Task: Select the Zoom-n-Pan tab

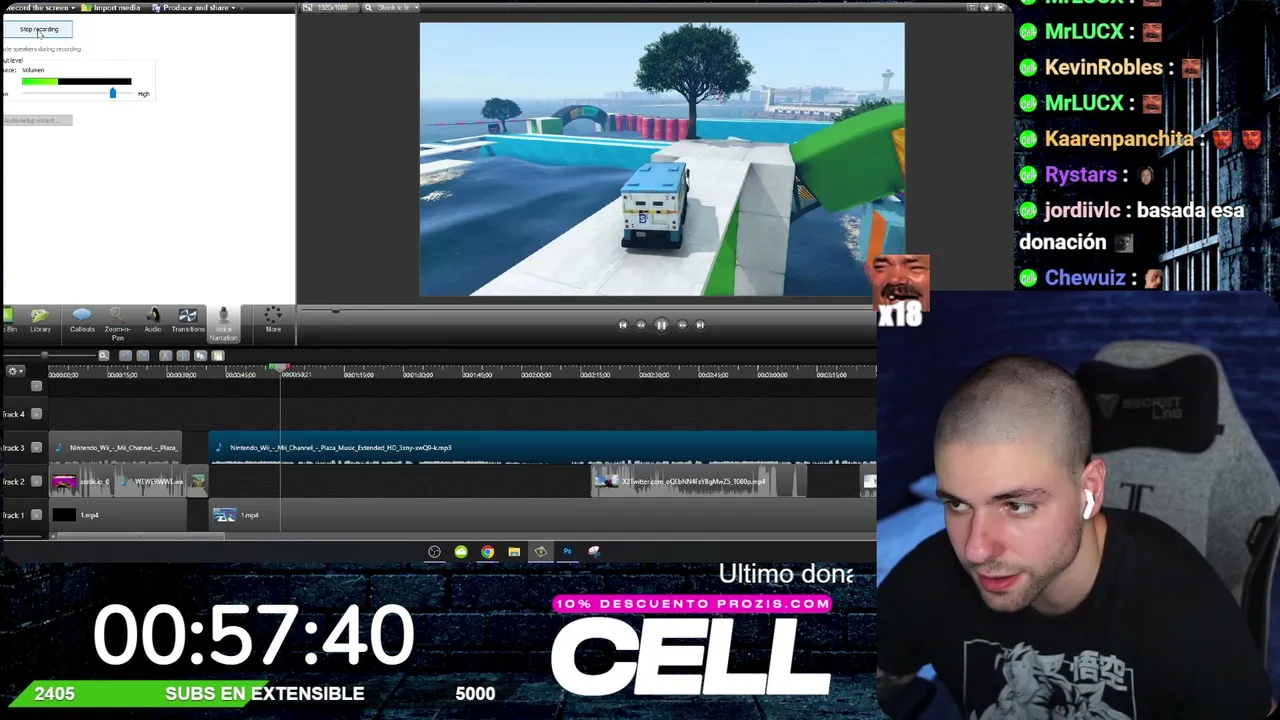Action: [x=117, y=324]
